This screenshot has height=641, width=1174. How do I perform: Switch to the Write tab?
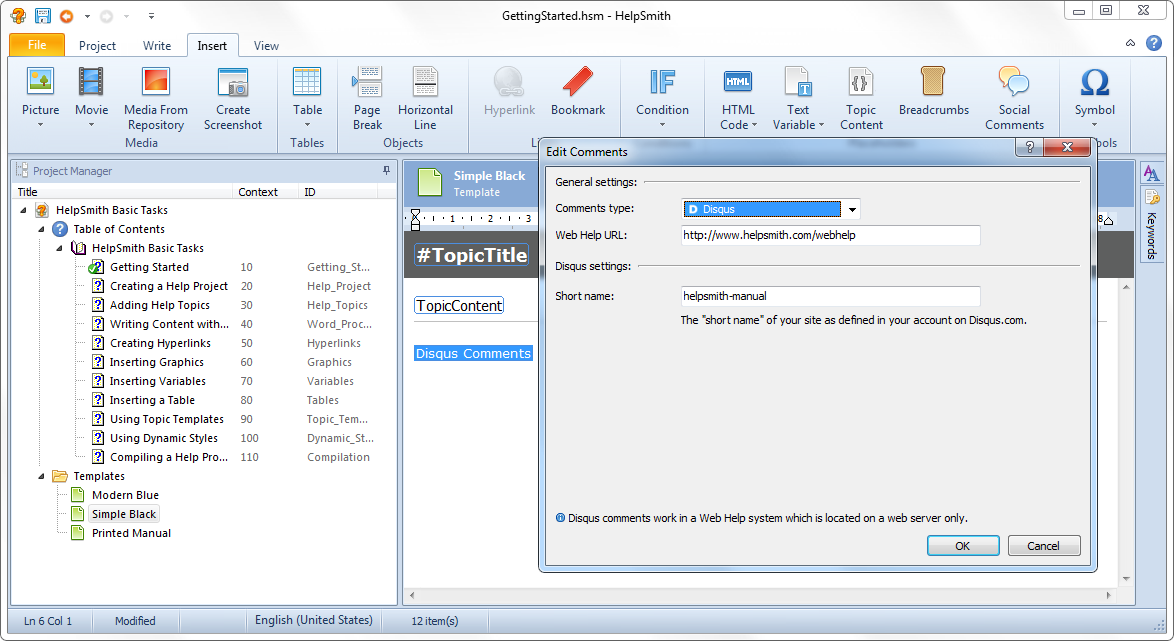[x=157, y=46]
